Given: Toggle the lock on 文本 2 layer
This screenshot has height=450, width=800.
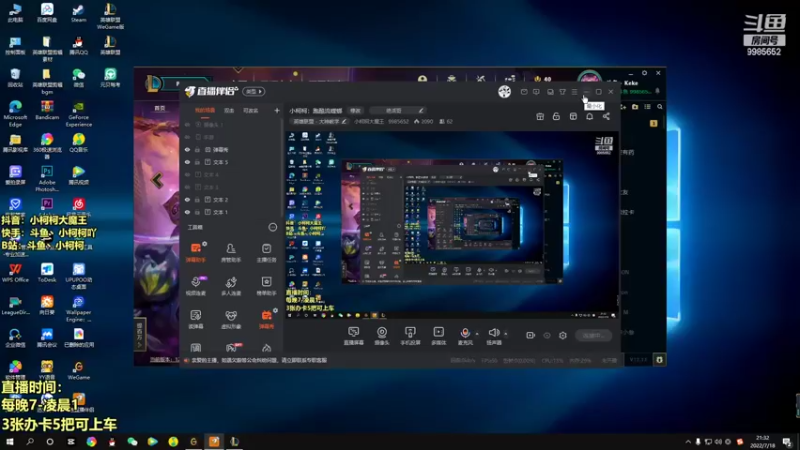Looking at the screenshot, I should click(197, 199).
